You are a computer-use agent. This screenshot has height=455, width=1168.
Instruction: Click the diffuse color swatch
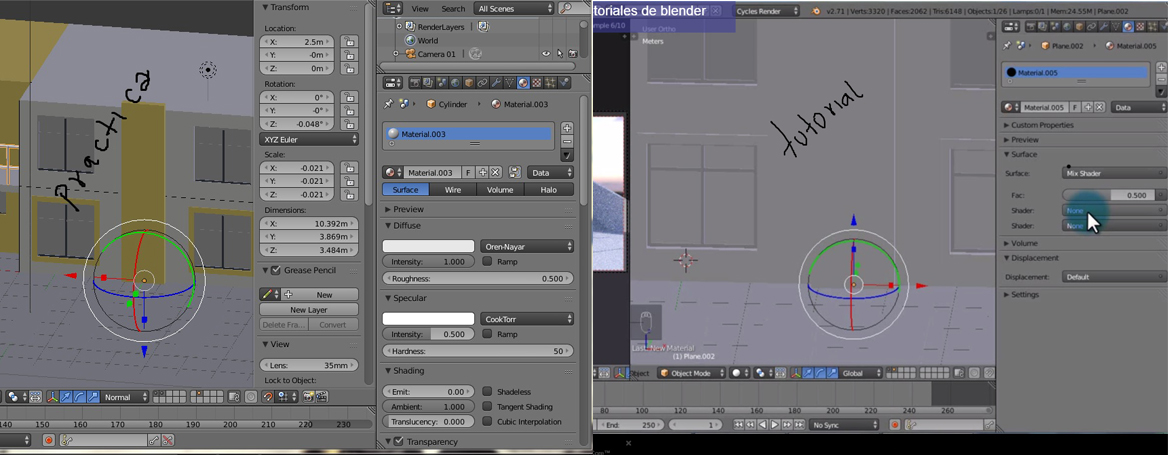(428, 246)
